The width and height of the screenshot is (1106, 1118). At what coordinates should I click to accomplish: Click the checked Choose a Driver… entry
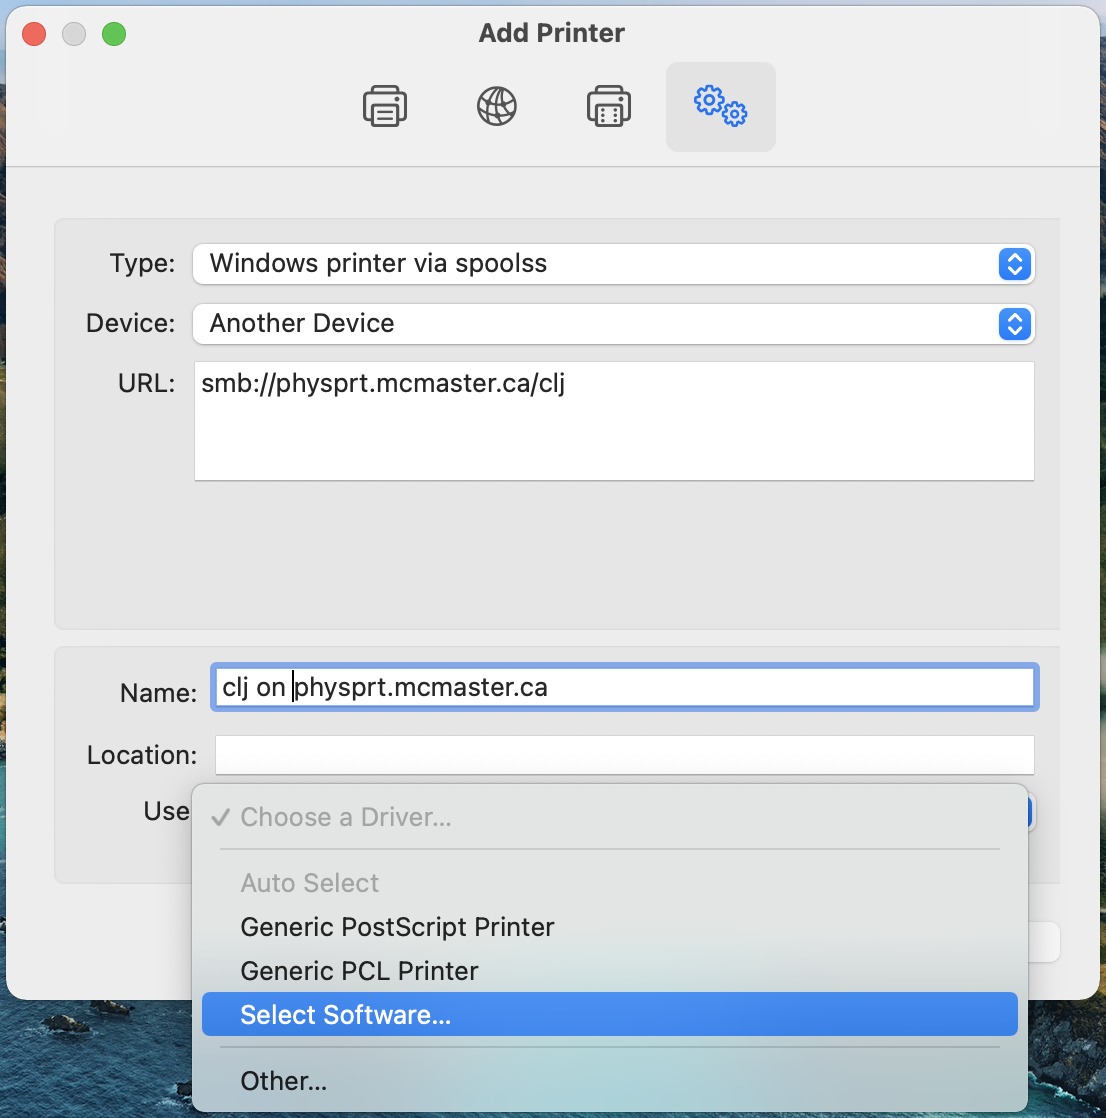click(346, 817)
